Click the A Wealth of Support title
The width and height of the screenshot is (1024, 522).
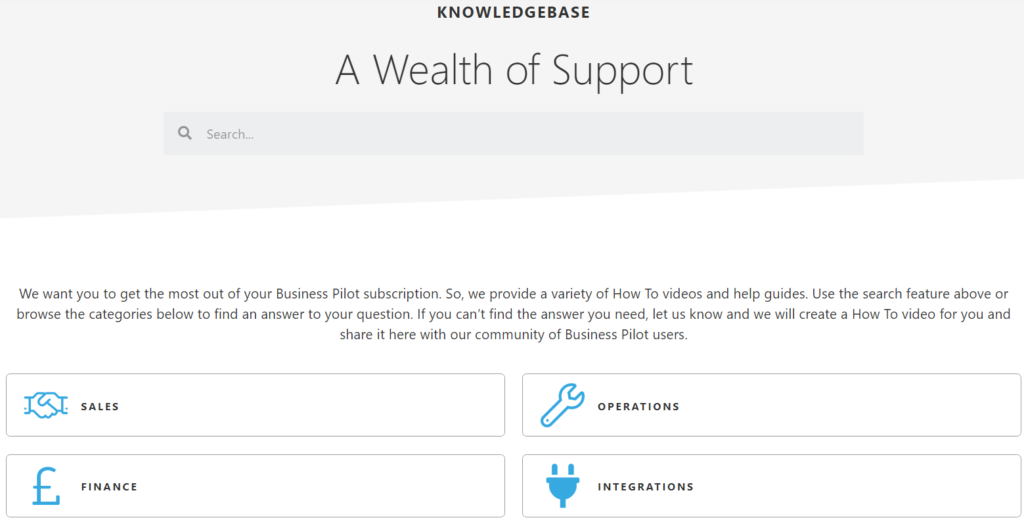(x=514, y=70)
